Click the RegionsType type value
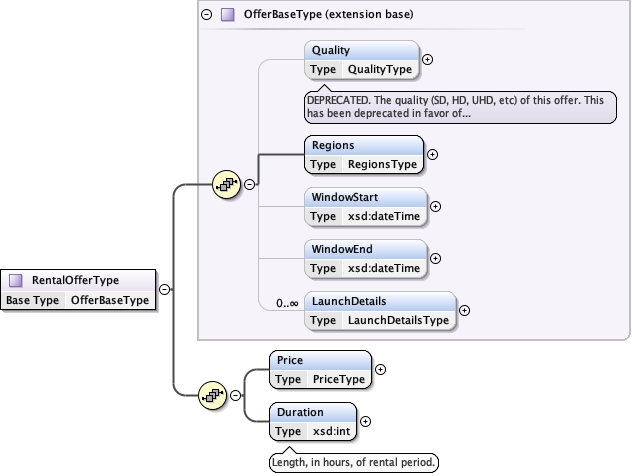The height and width of the screenshot is (476, 632). [x=382, y=164]
